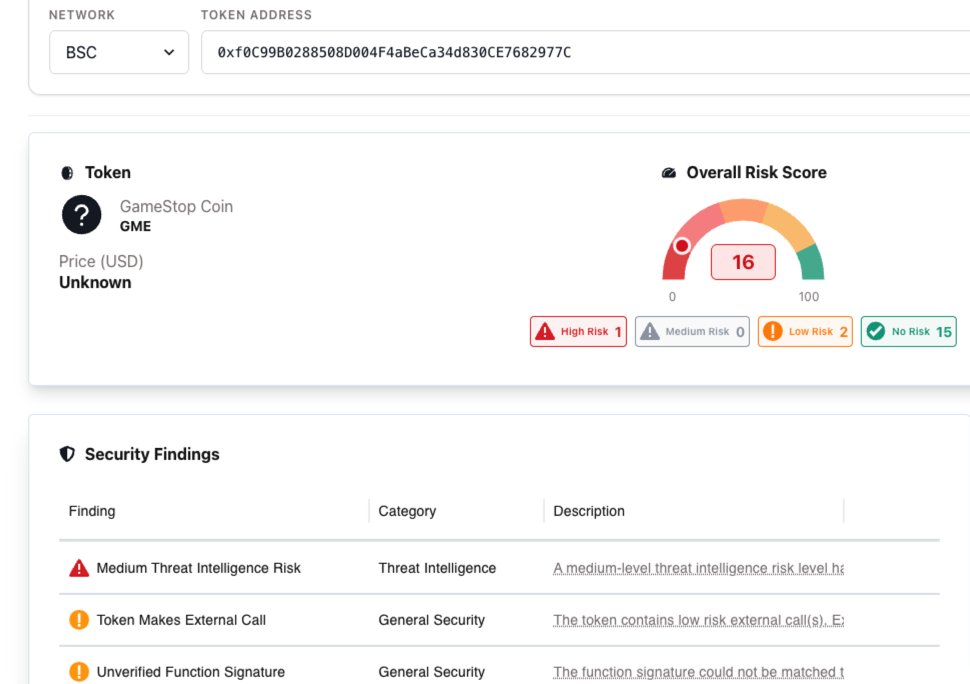Open the BSC network dropdown

pyautogui.click(x=119, y=53)
